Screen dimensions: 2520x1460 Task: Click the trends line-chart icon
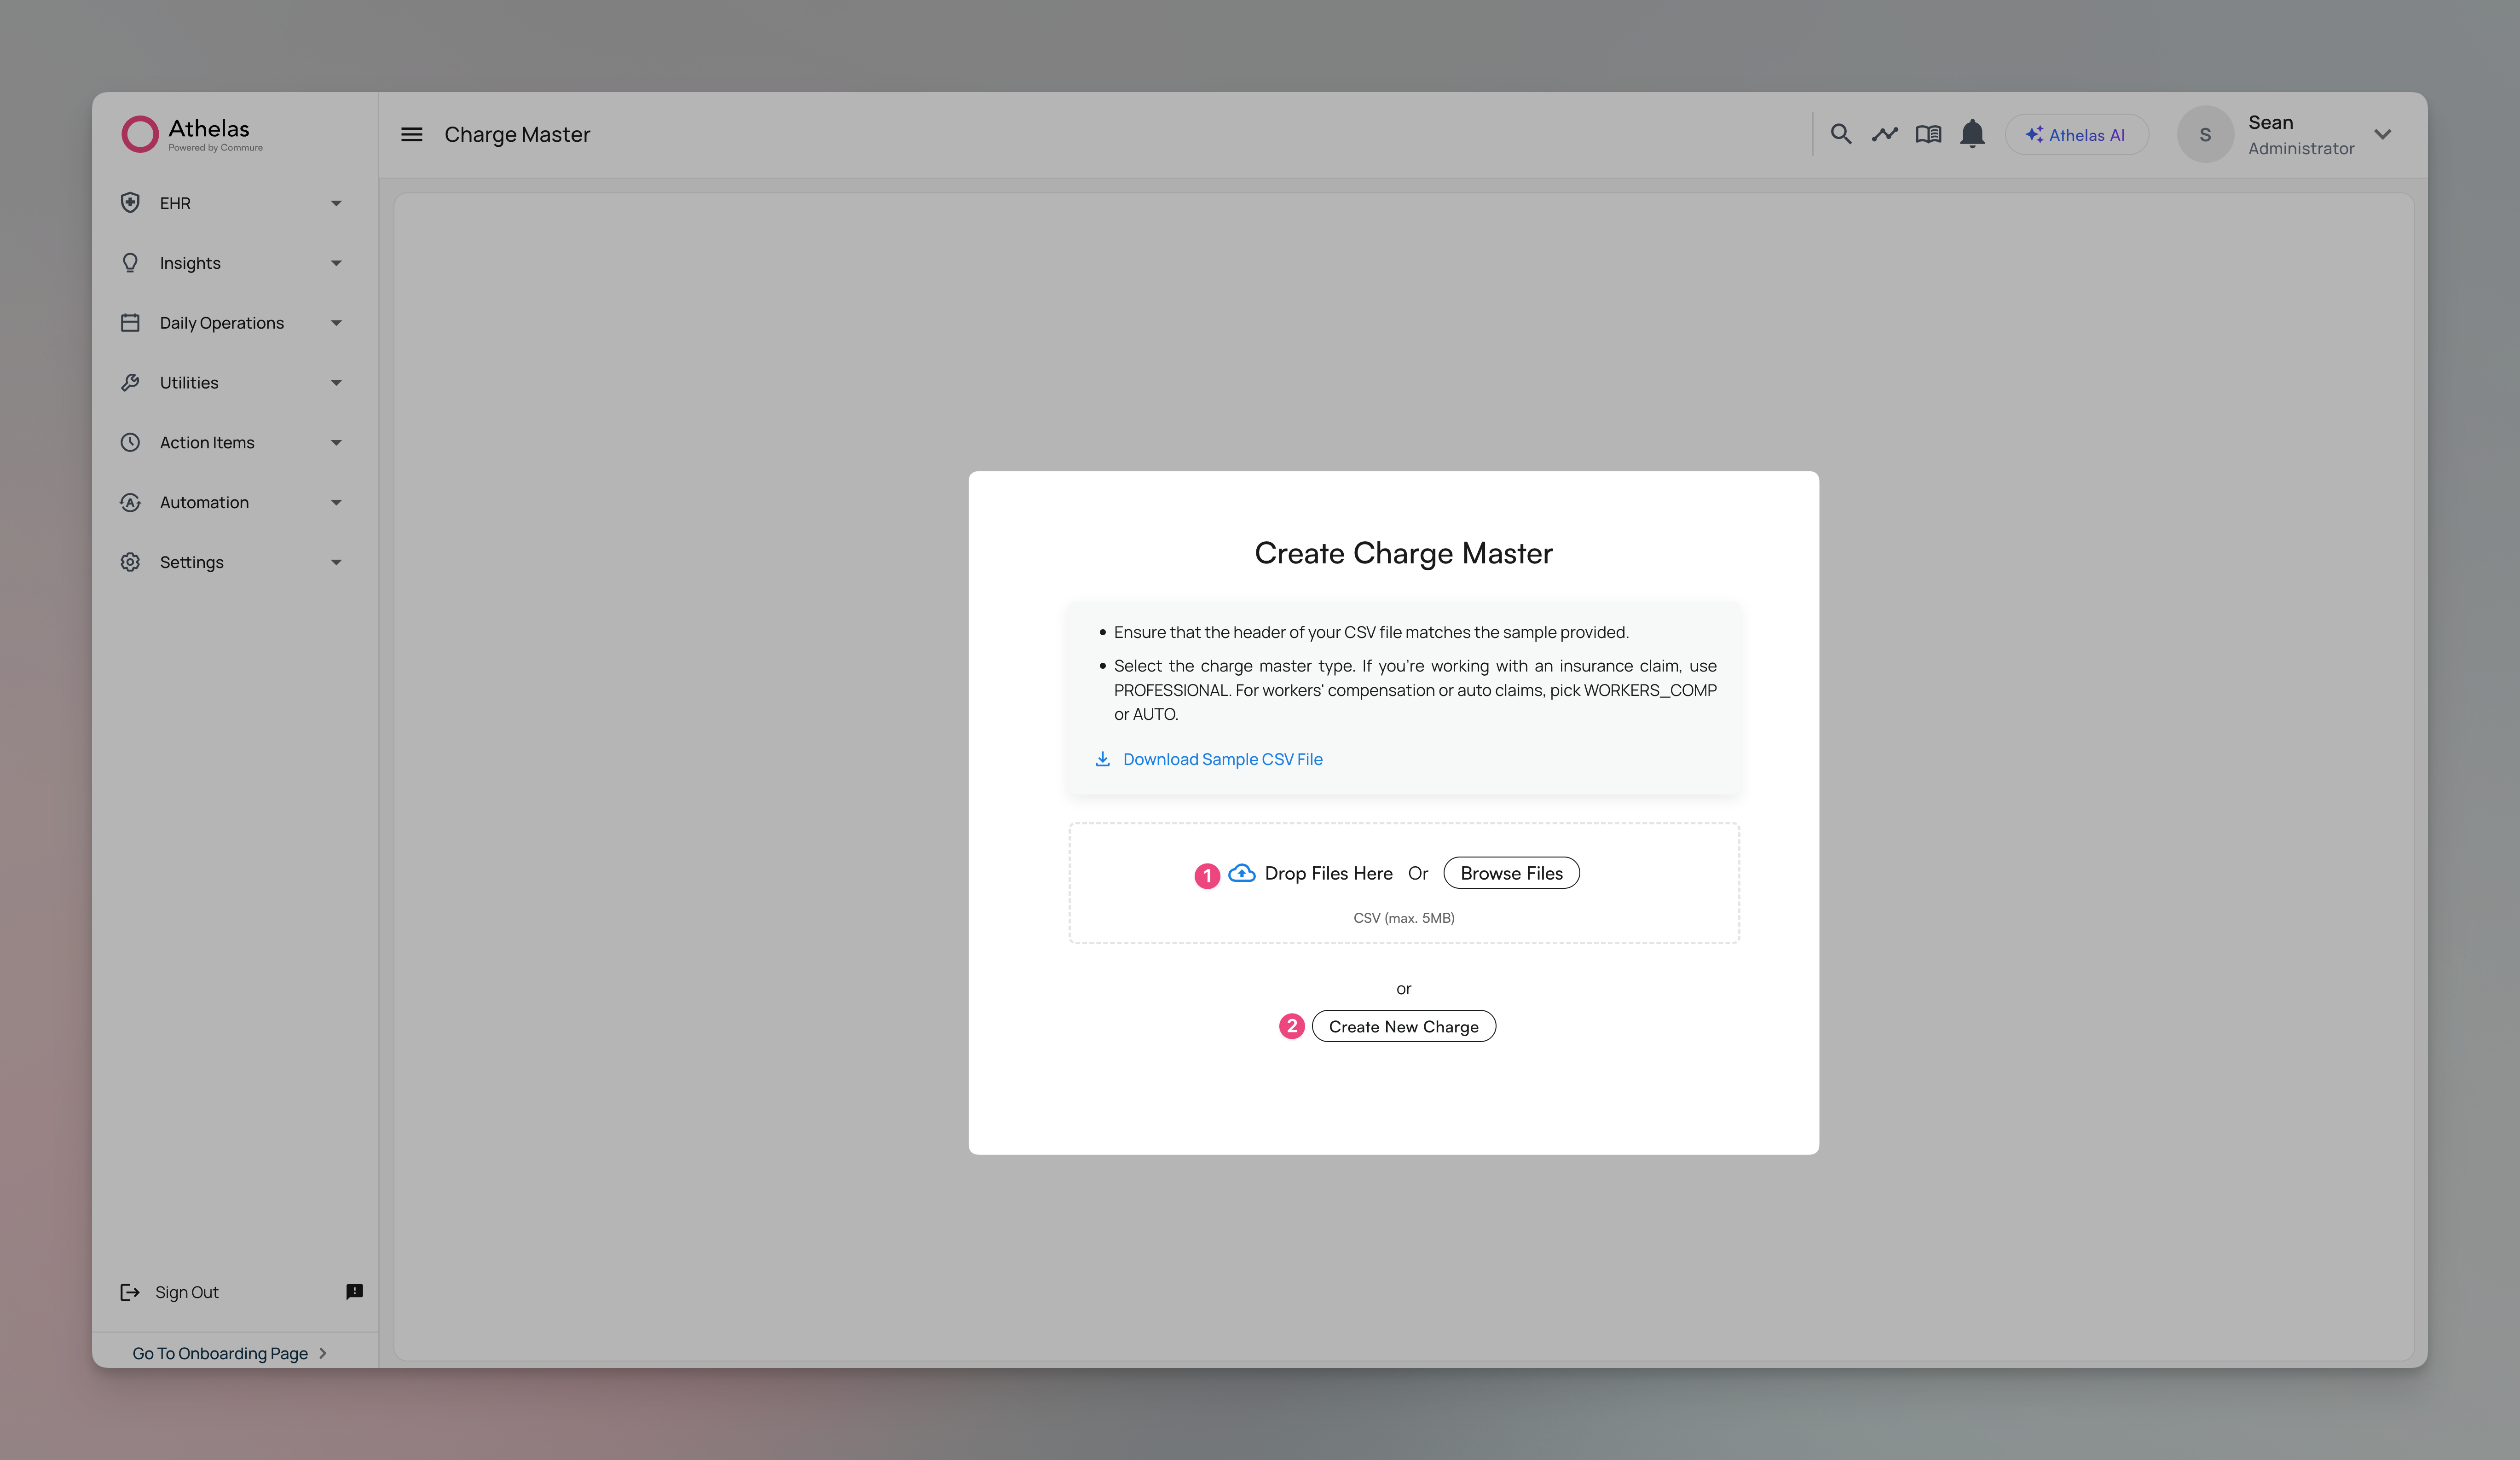click(x=1884, y=133)
